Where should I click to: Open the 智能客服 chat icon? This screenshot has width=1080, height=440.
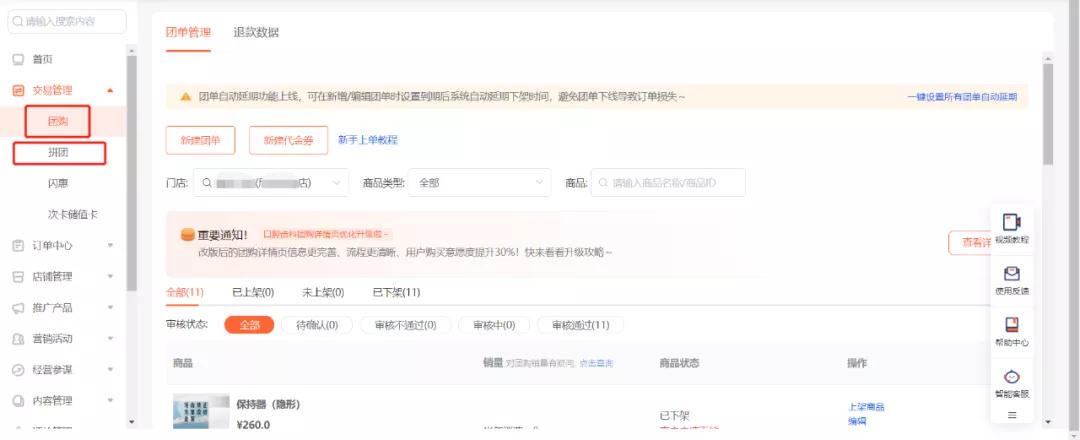tap(1012, 377)
